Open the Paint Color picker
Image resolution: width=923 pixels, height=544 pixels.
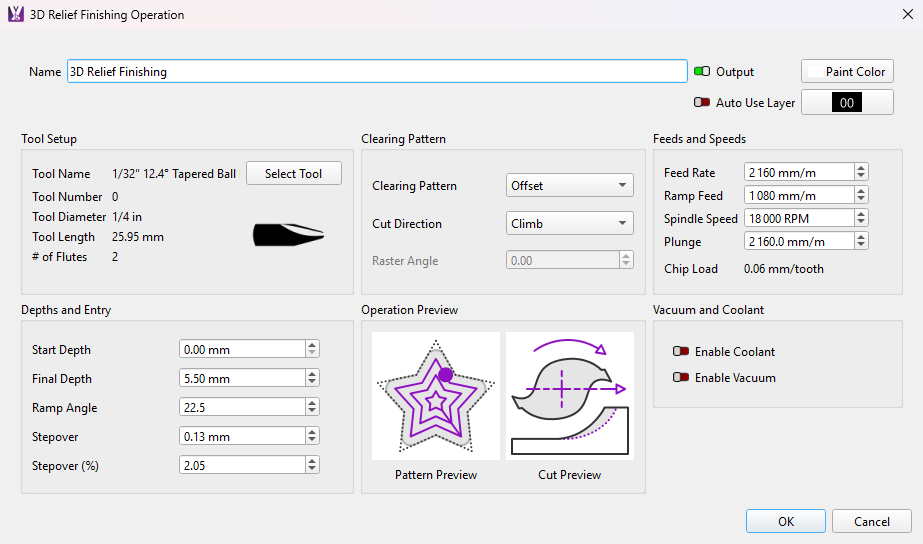847,71
